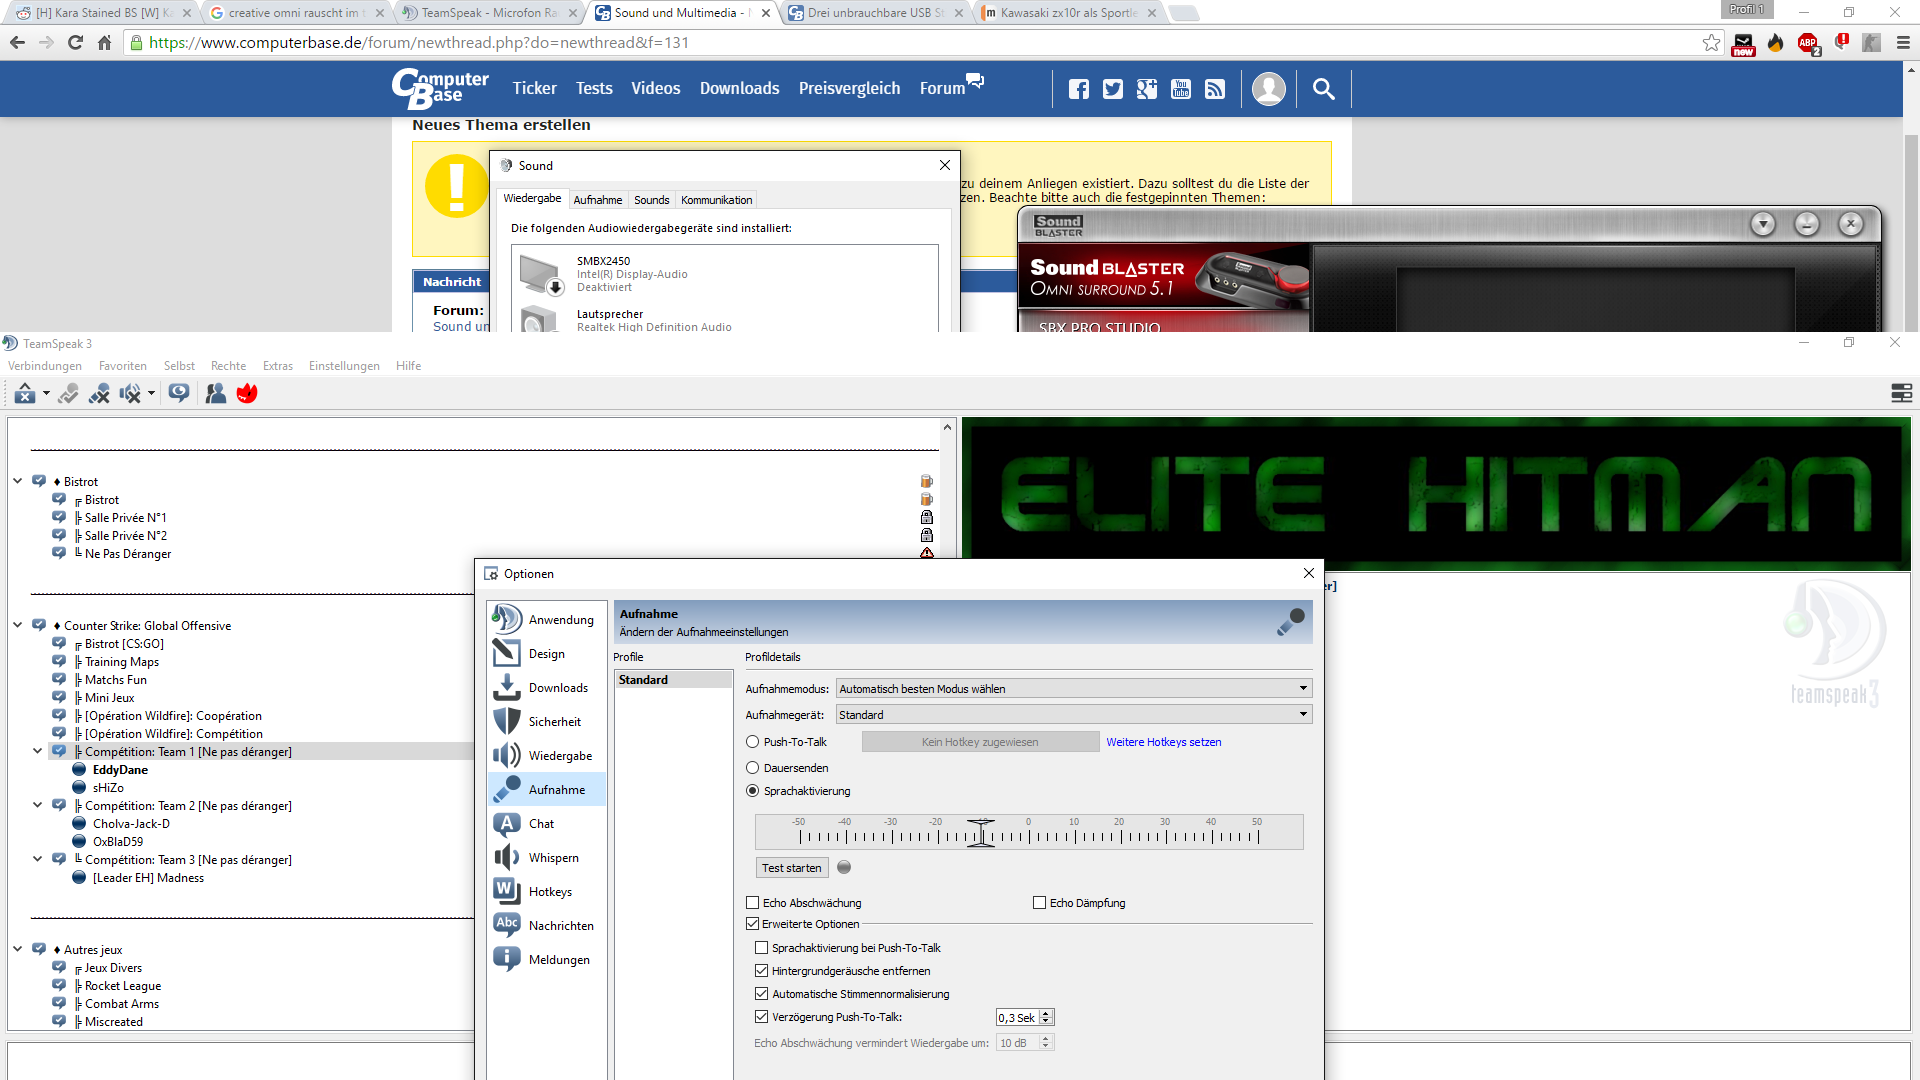Screen dimensions: 1920x1080
Task: Select Aufnahme section in Optionen sidebar
Action: (x=546, y=790)
